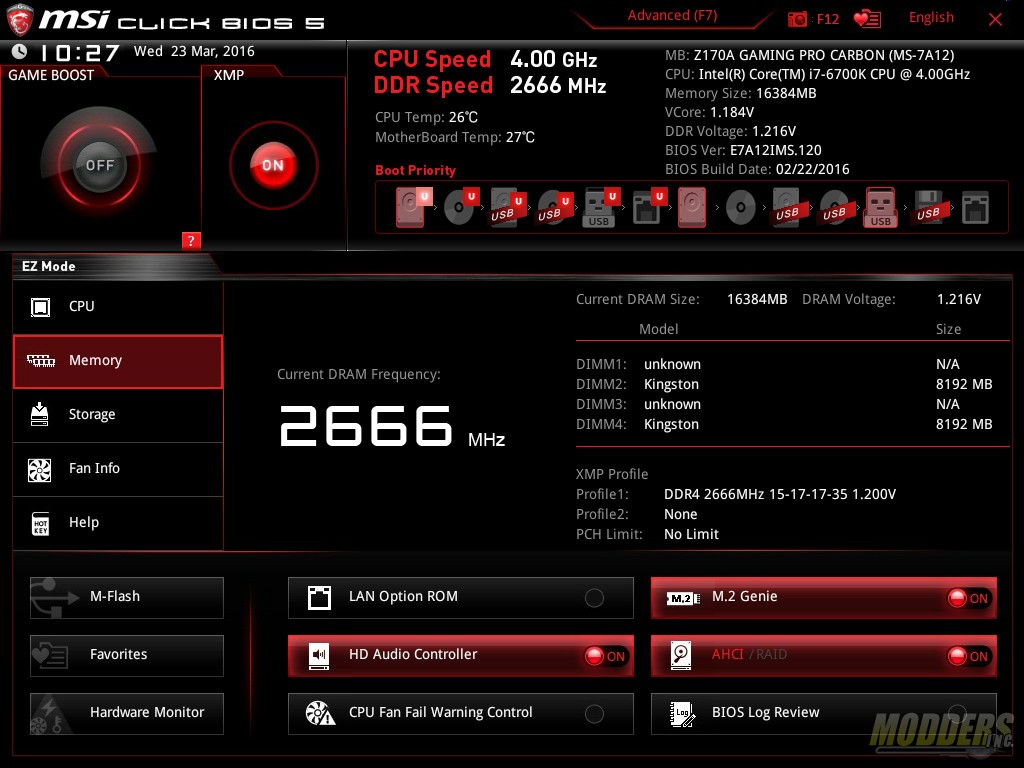Image resolution: width=1024 pixels, height=768 pixels.
Task: Turn off the XMP button
Action: click(x=273, y=165)
